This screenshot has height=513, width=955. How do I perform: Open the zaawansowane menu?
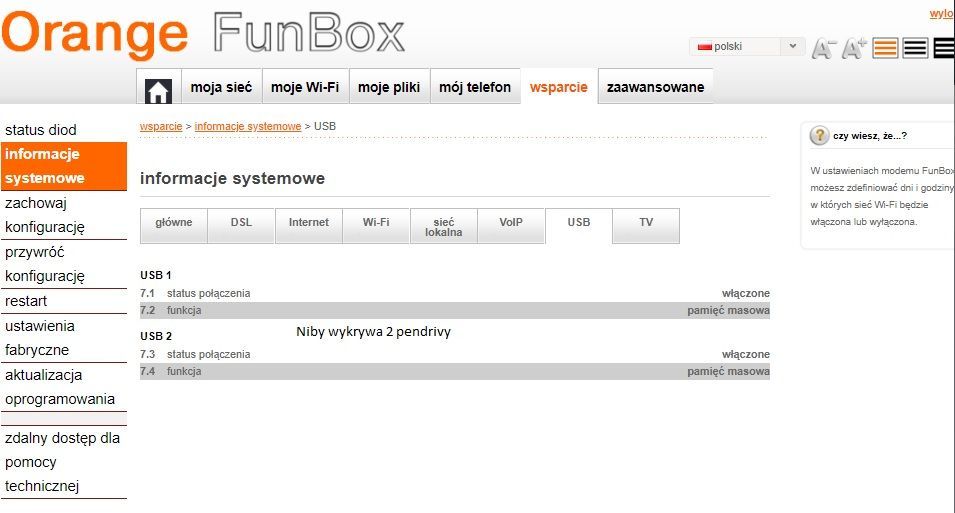(655, 87)
